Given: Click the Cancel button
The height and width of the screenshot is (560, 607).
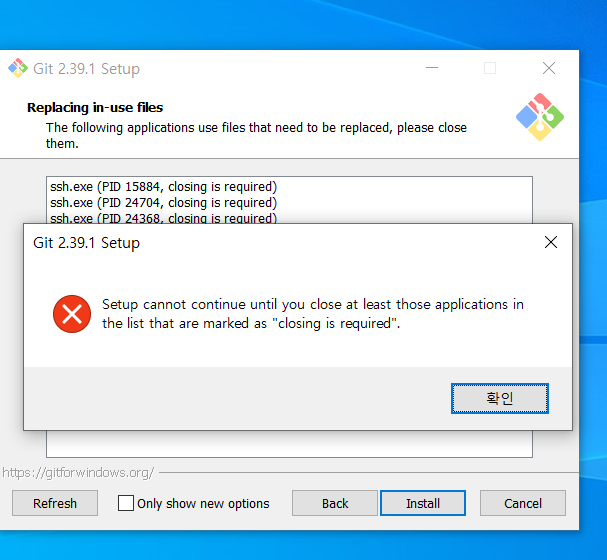Looking at the screenshot, I should coord(523,503).
